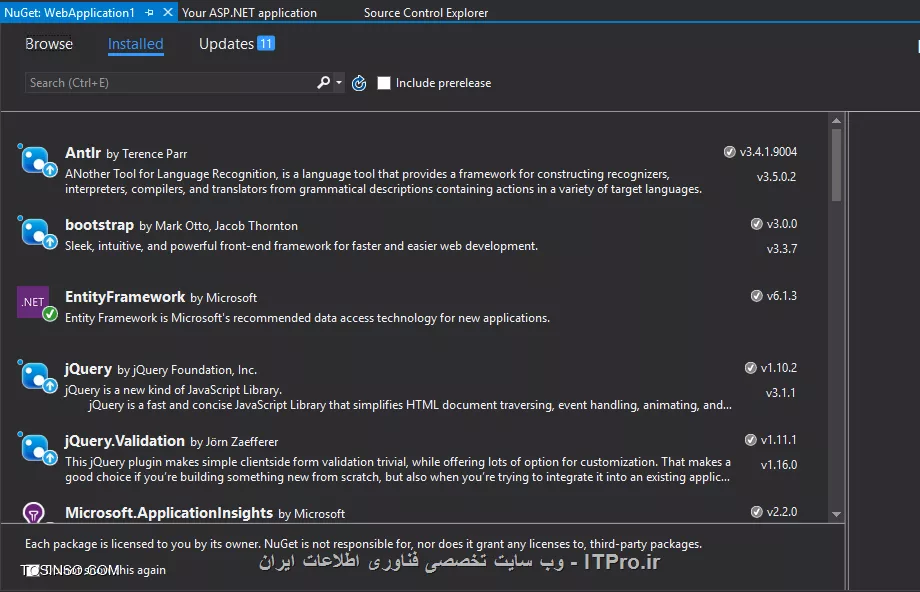Click bootstrap available version v3.3.7
920x592 pixels.
click(782, 249)
